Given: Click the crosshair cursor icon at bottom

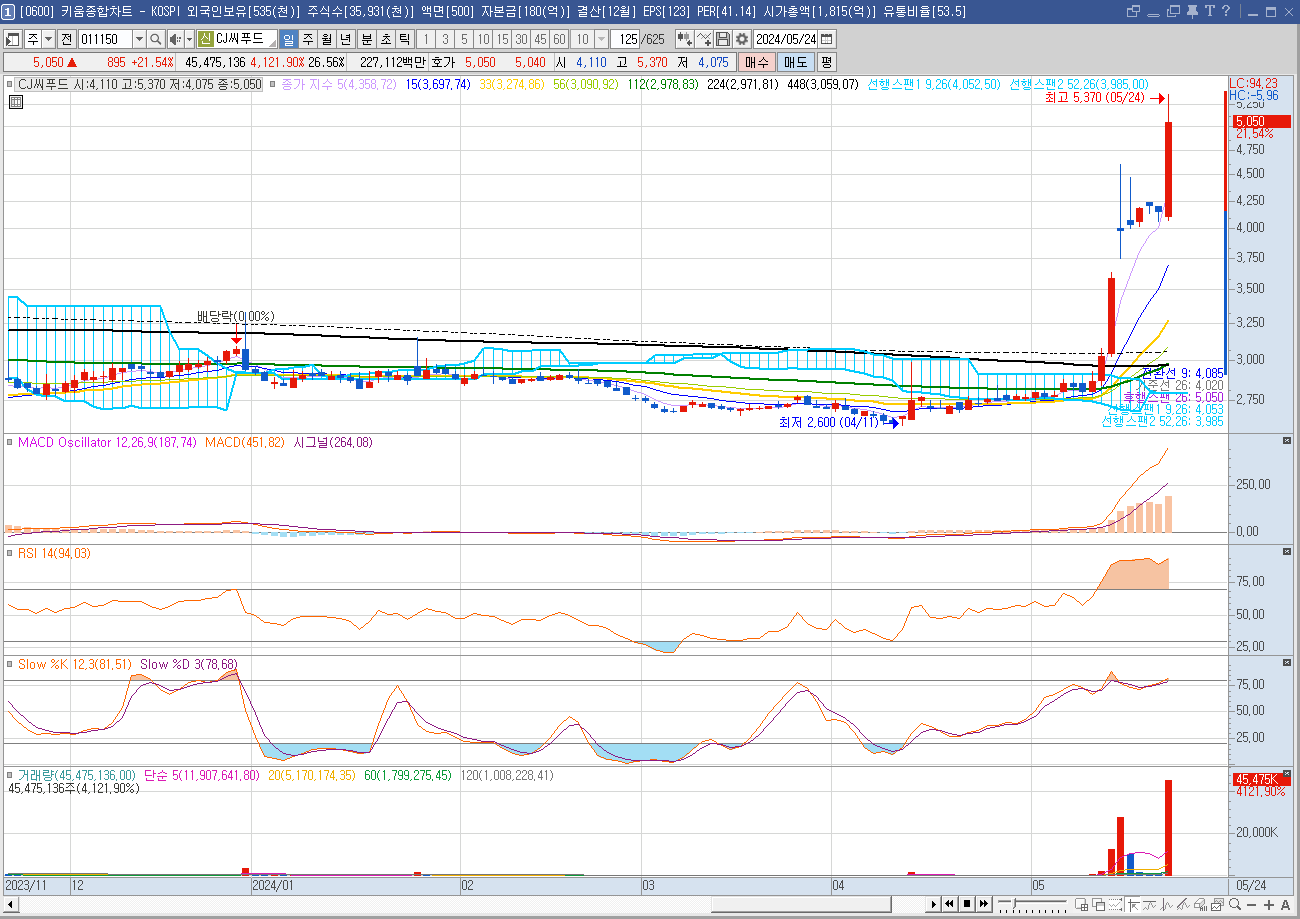Looking at the screenshot, I should tap(1133, 904).
